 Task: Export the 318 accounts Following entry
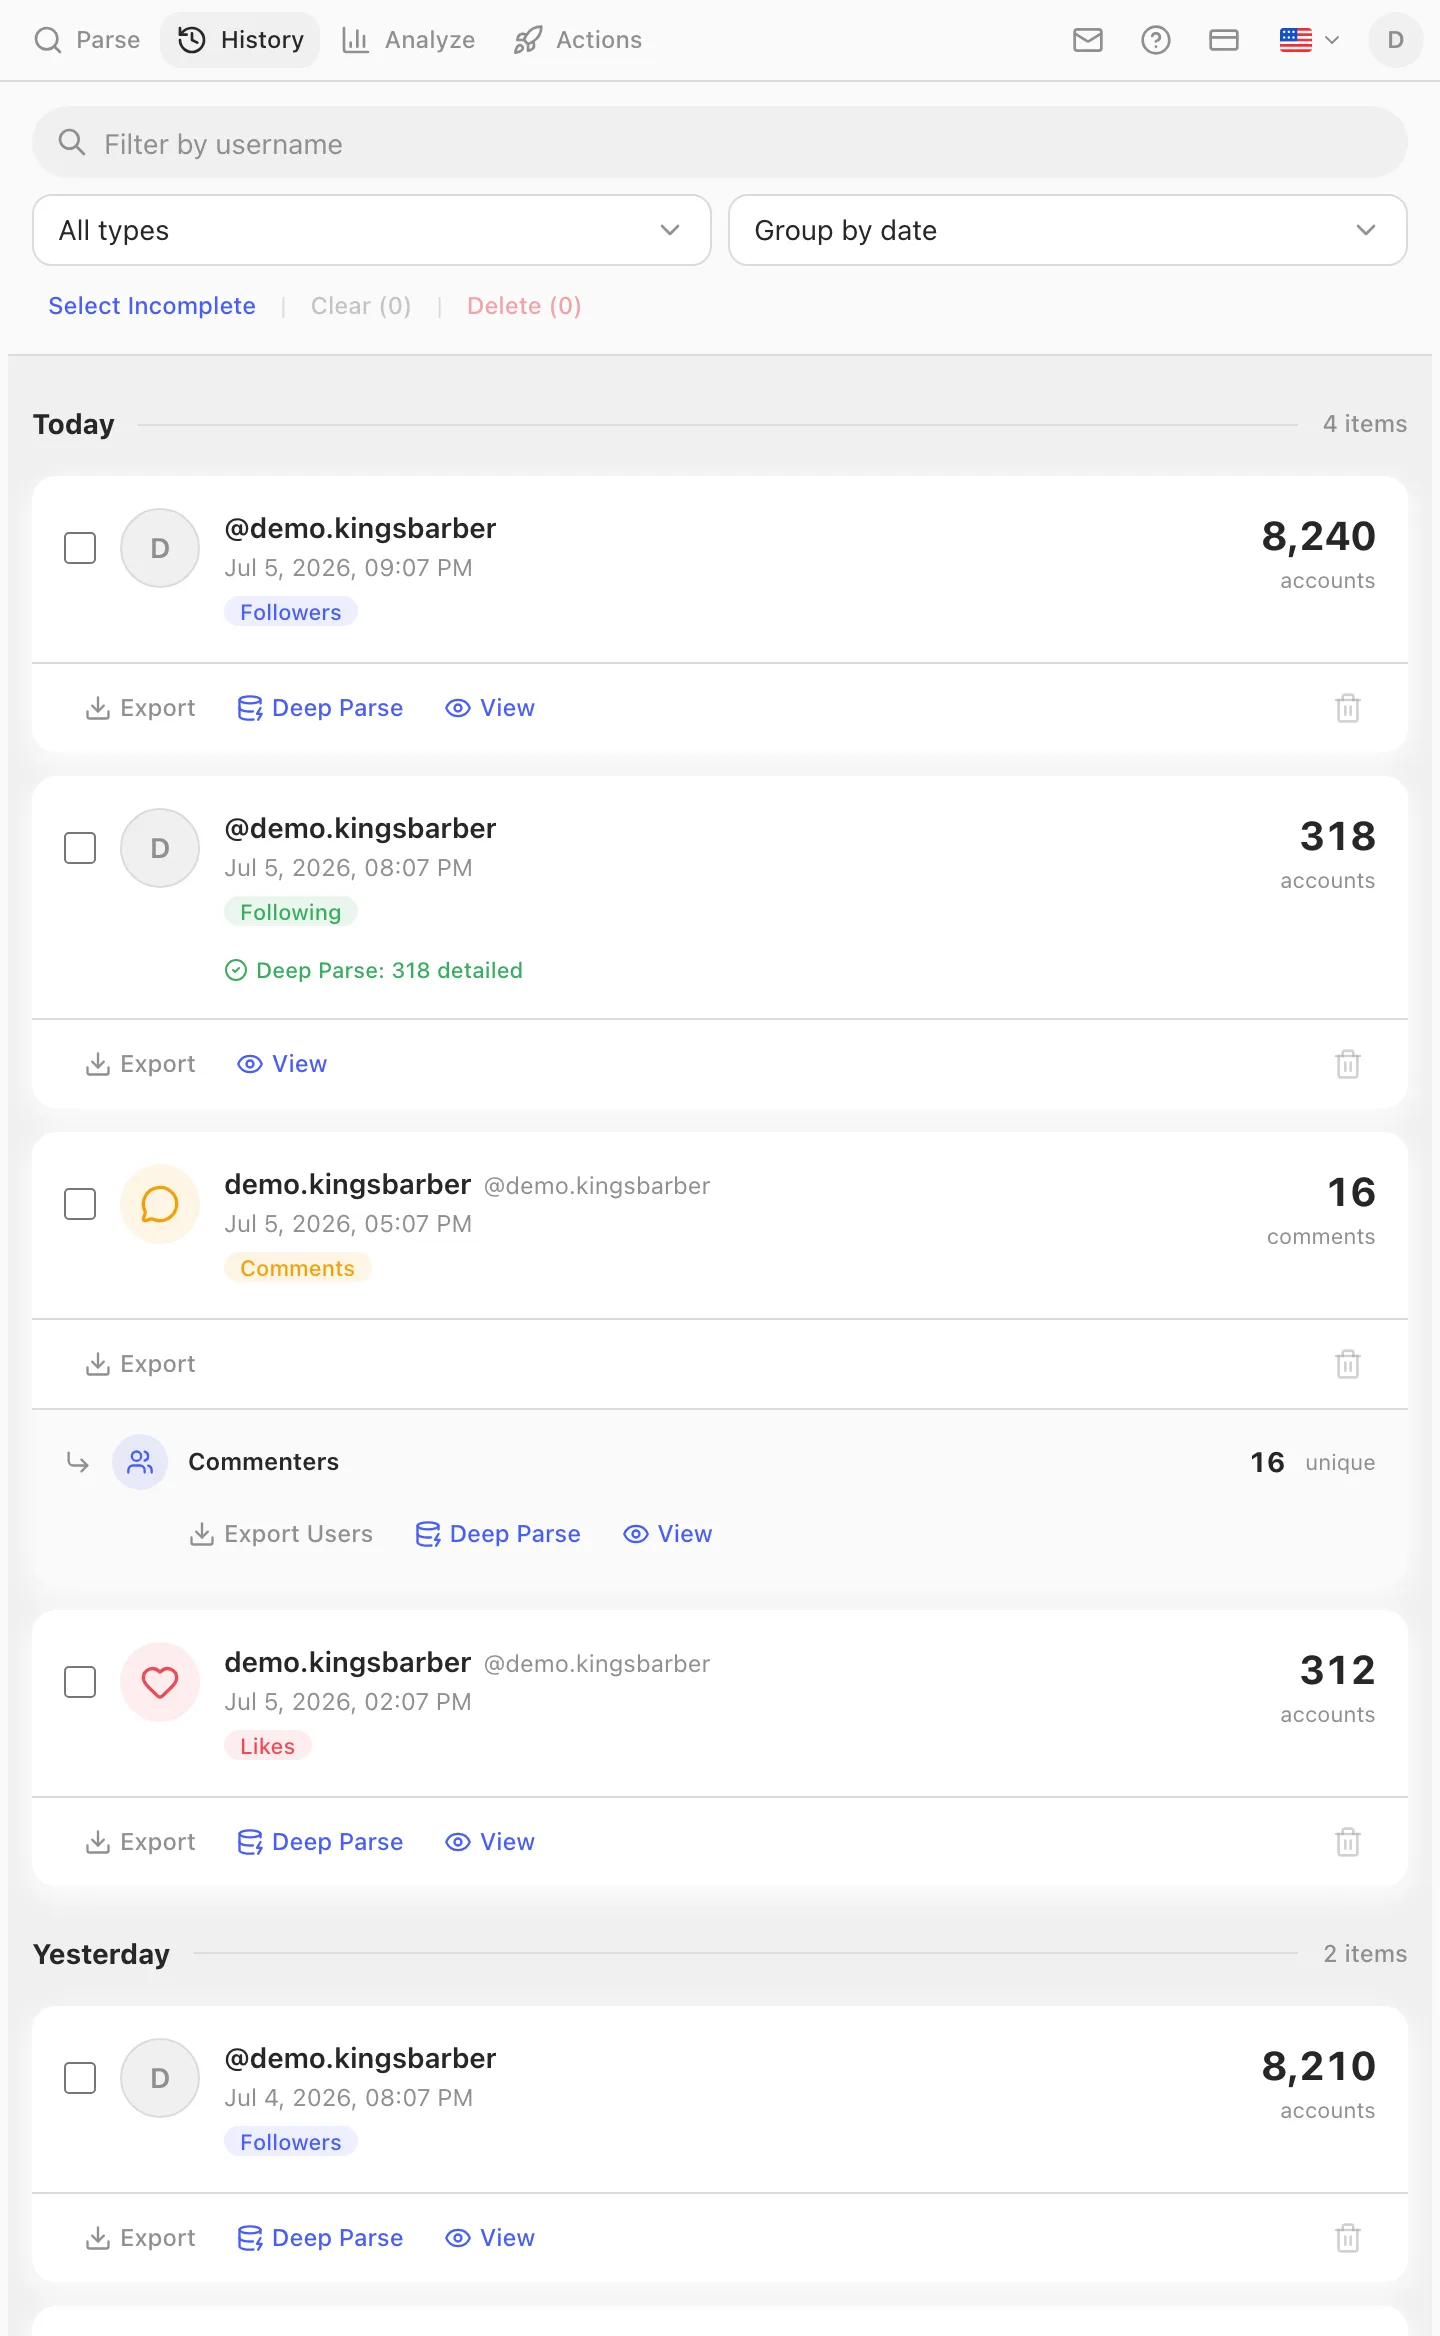[x=141, y=1064]
